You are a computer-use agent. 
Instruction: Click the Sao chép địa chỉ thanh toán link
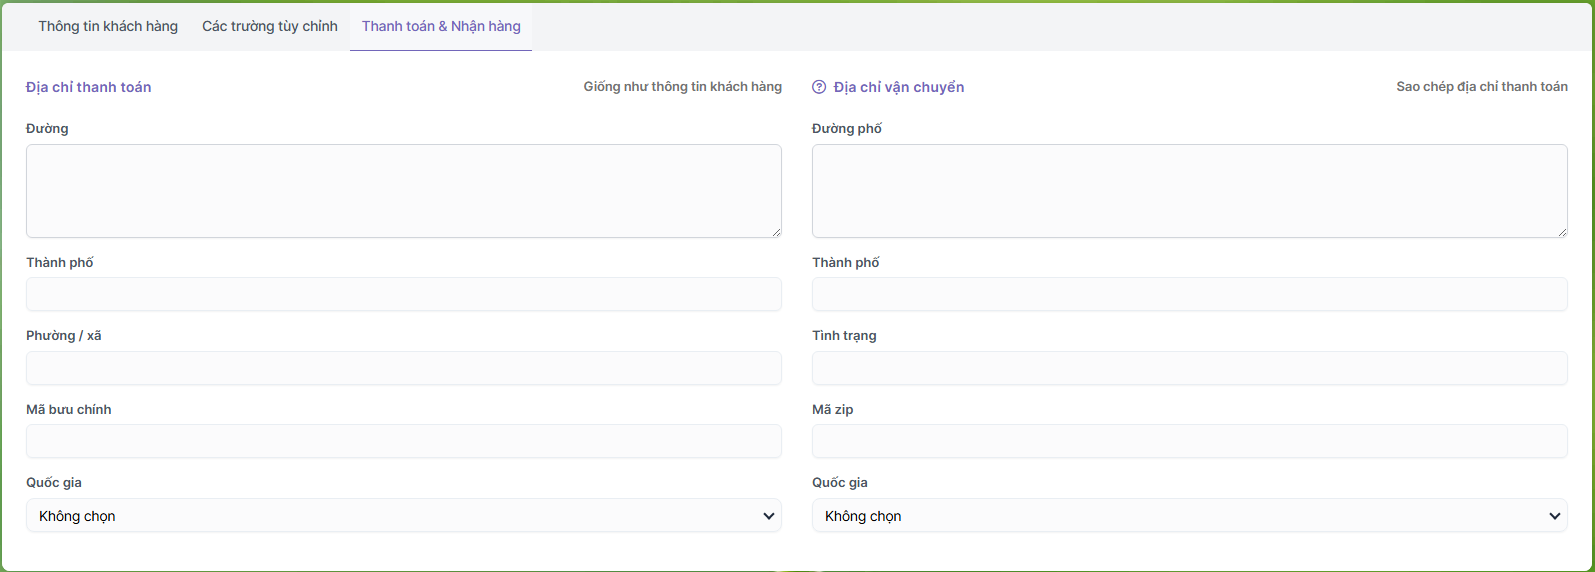(x=1481, y=87)
